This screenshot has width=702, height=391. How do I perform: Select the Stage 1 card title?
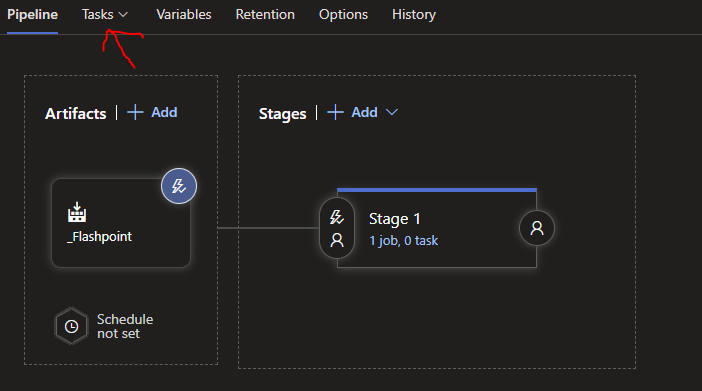tap(394, 219)
